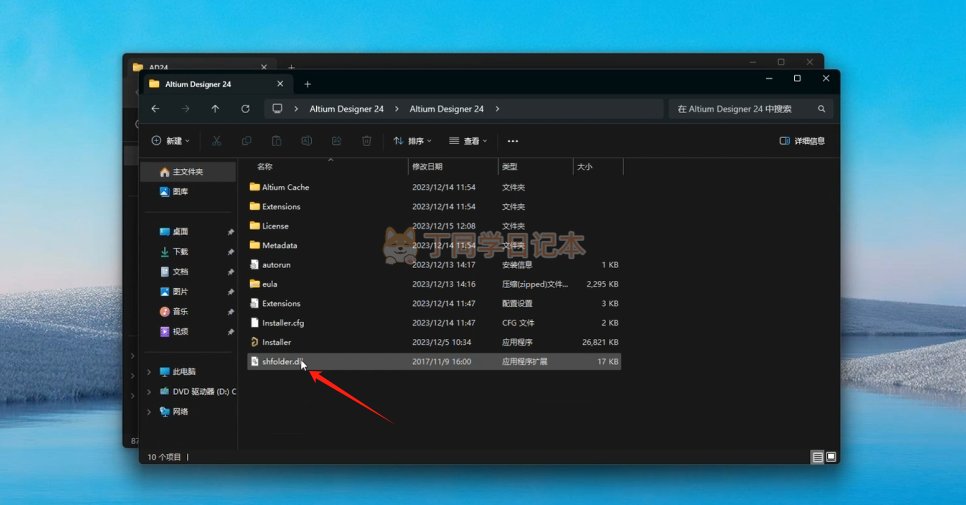
Task: Expand the 此电脑 (This PC) tree node
Action: [x=150, y=372]
